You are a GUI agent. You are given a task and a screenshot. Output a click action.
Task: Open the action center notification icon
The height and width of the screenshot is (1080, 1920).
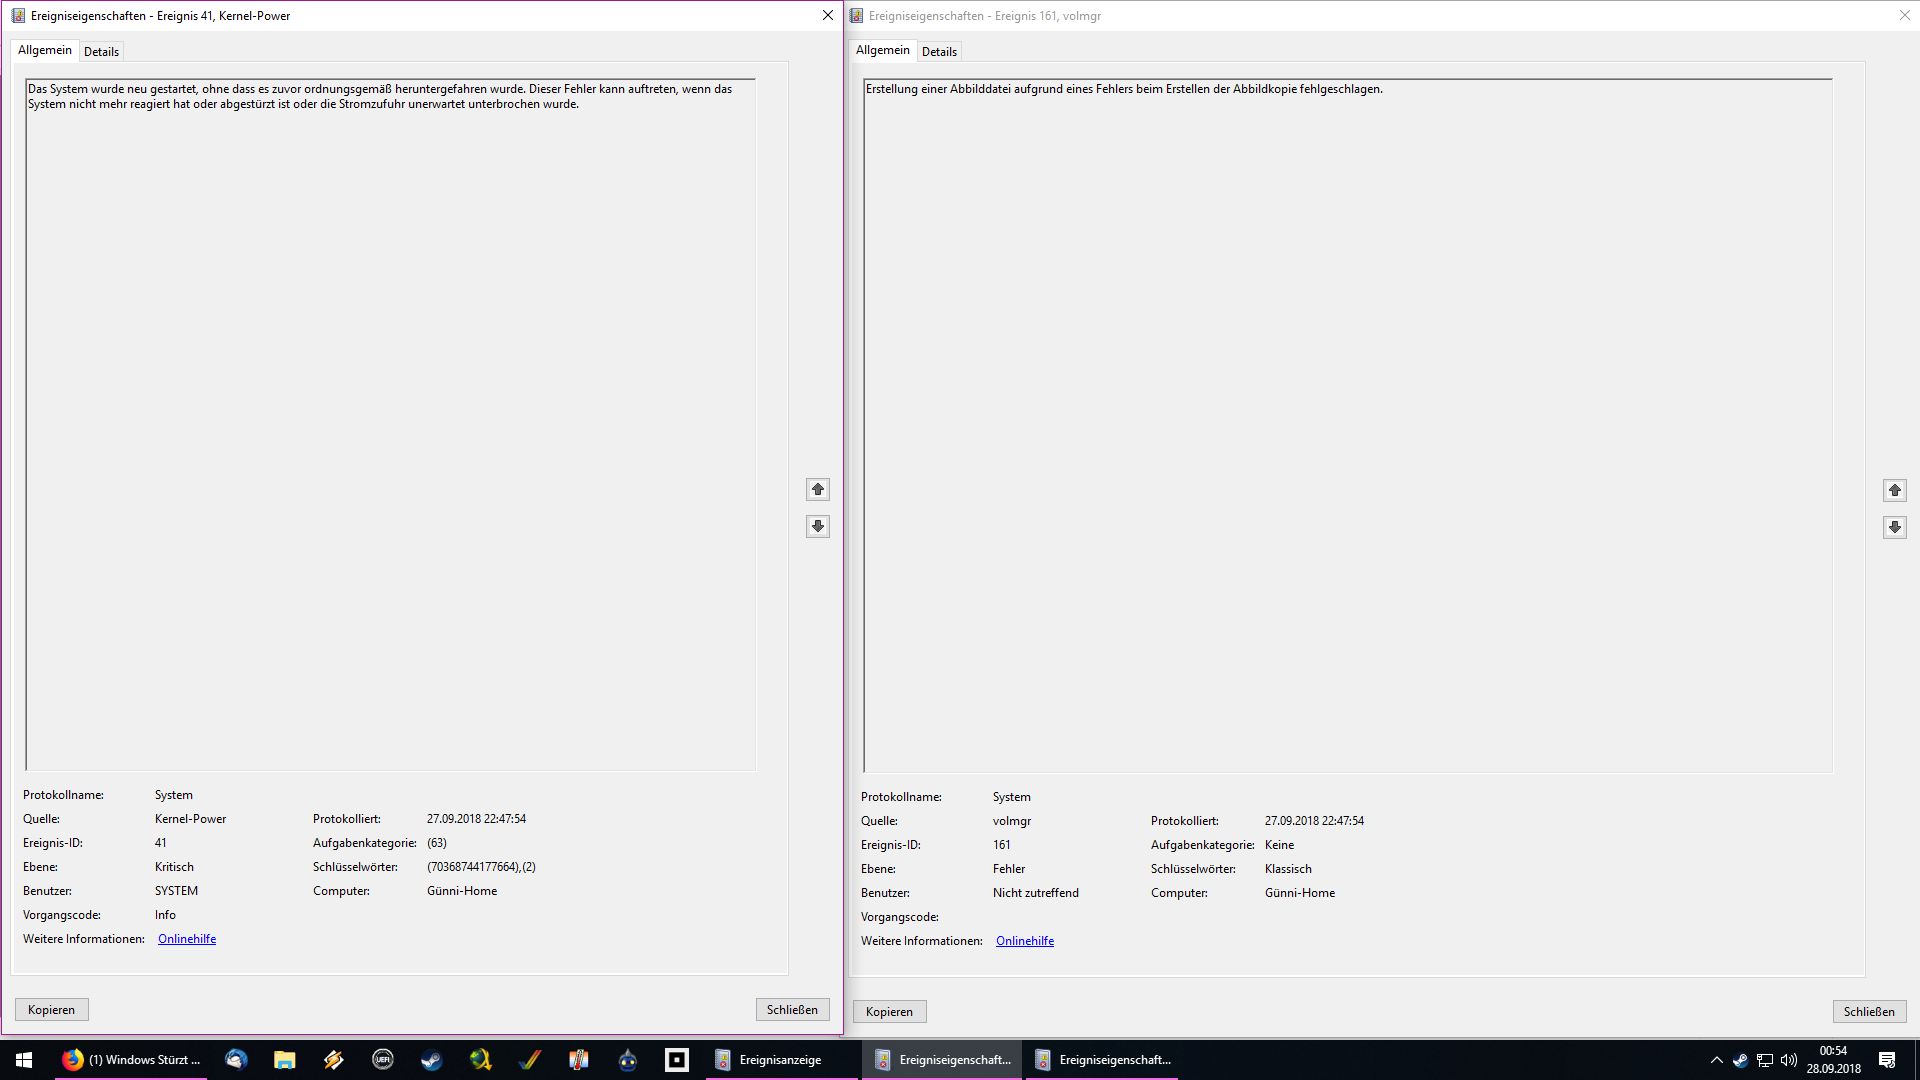(1887, 1060)
